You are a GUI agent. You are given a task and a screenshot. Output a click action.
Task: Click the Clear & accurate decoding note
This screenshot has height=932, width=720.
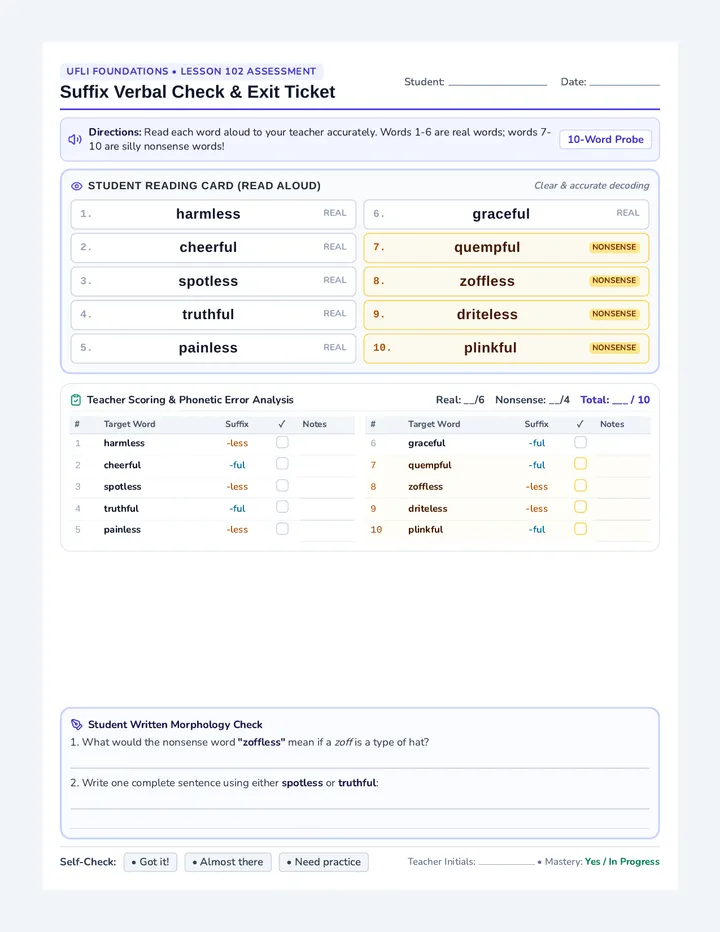[x=592, y=186]
